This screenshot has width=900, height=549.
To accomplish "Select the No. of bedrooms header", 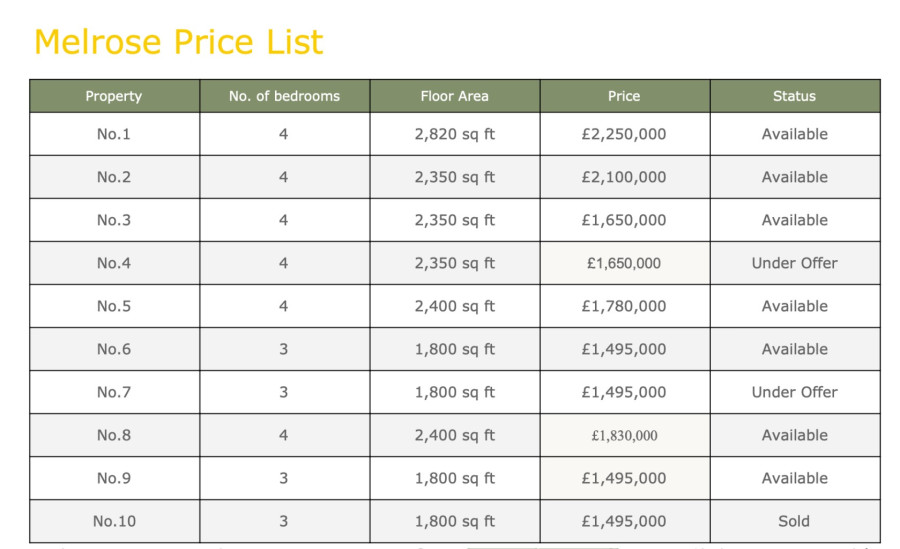I will coord(284,96).
